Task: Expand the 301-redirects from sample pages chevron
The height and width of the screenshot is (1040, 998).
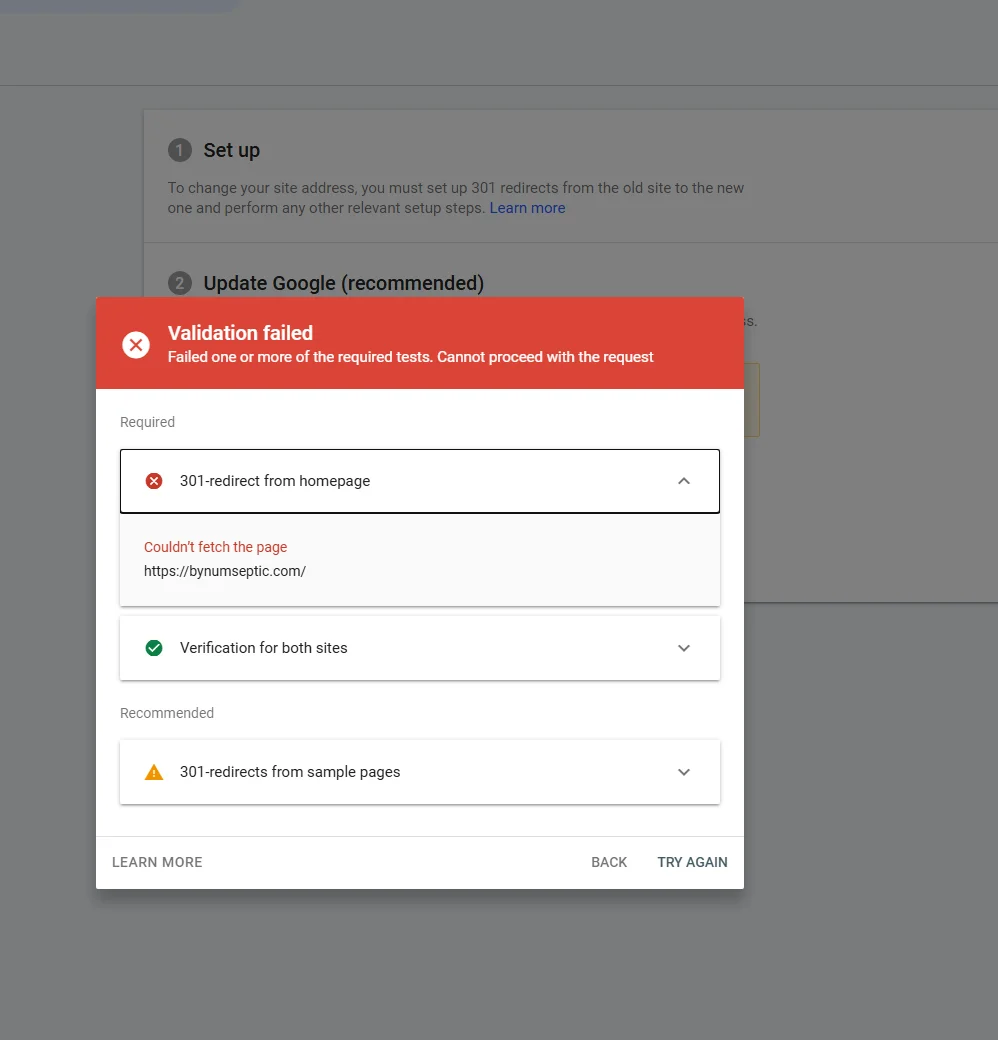Action: point(684,772)
